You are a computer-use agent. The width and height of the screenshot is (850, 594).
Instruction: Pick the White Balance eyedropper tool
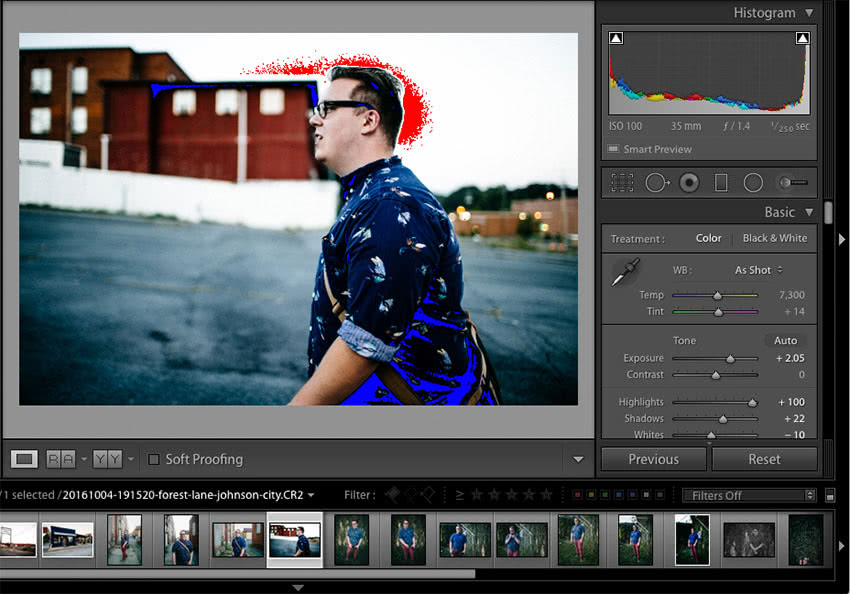[625, 272]
